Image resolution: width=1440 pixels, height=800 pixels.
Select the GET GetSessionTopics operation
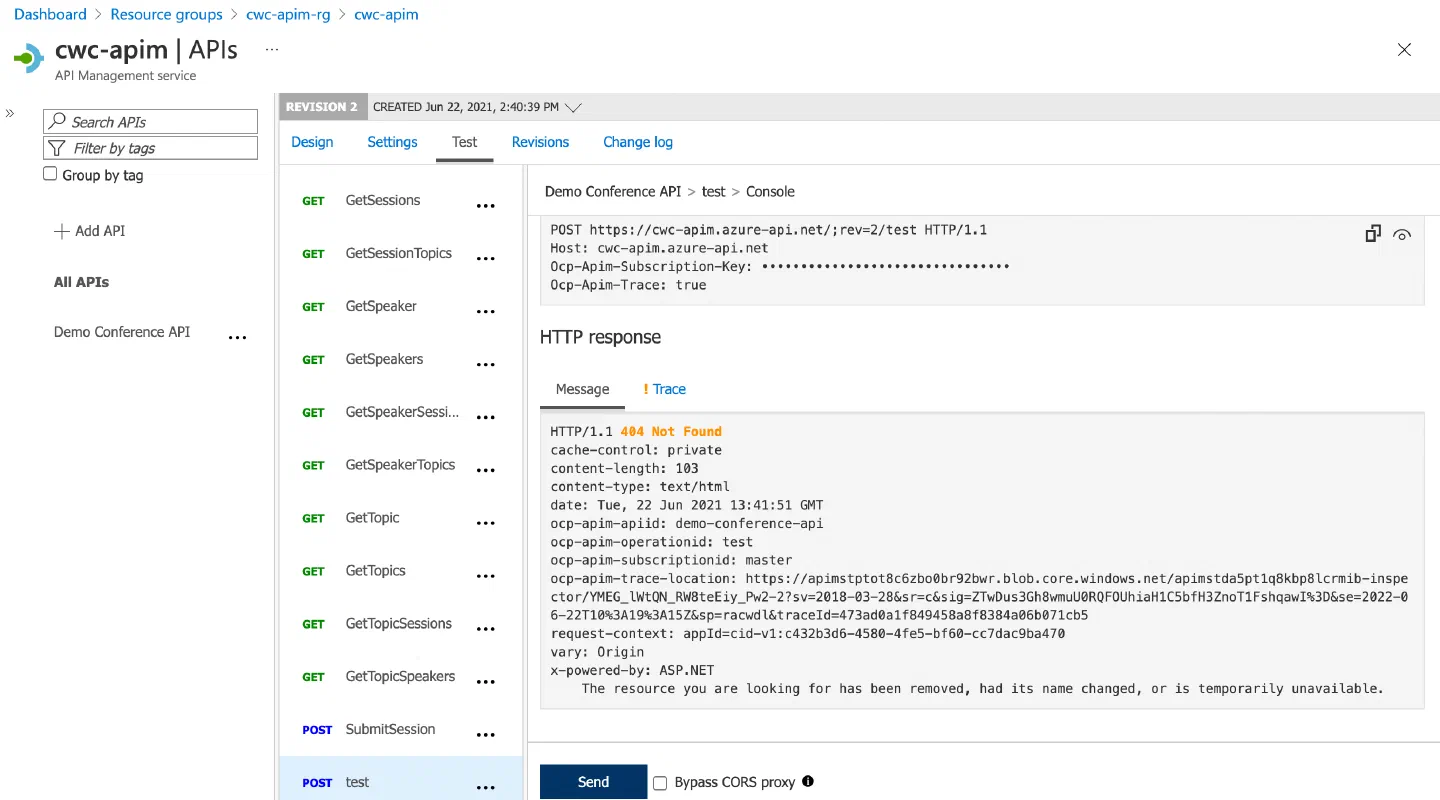coord(401,253)
